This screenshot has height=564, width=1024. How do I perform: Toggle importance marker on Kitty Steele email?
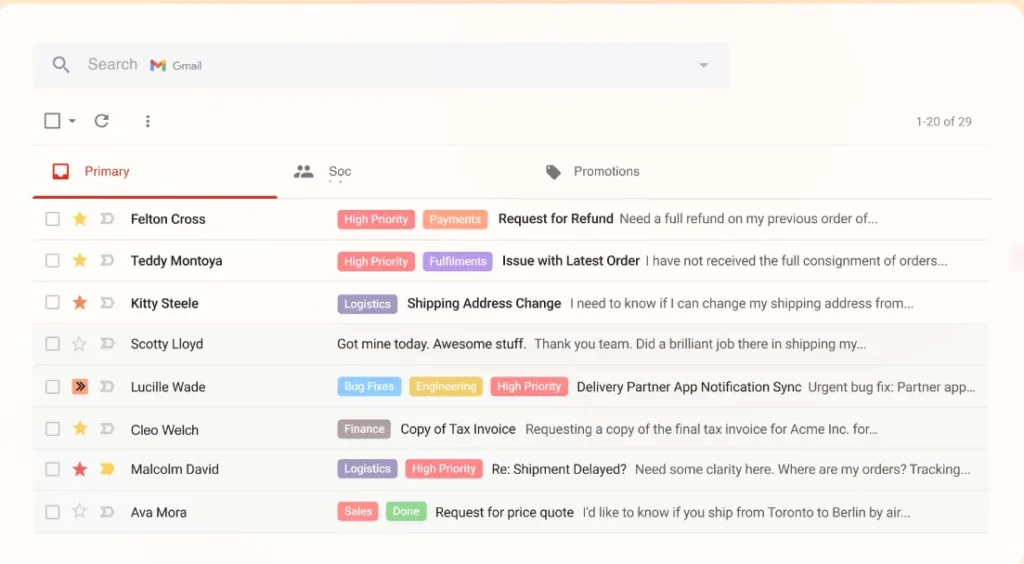point(107,303)
